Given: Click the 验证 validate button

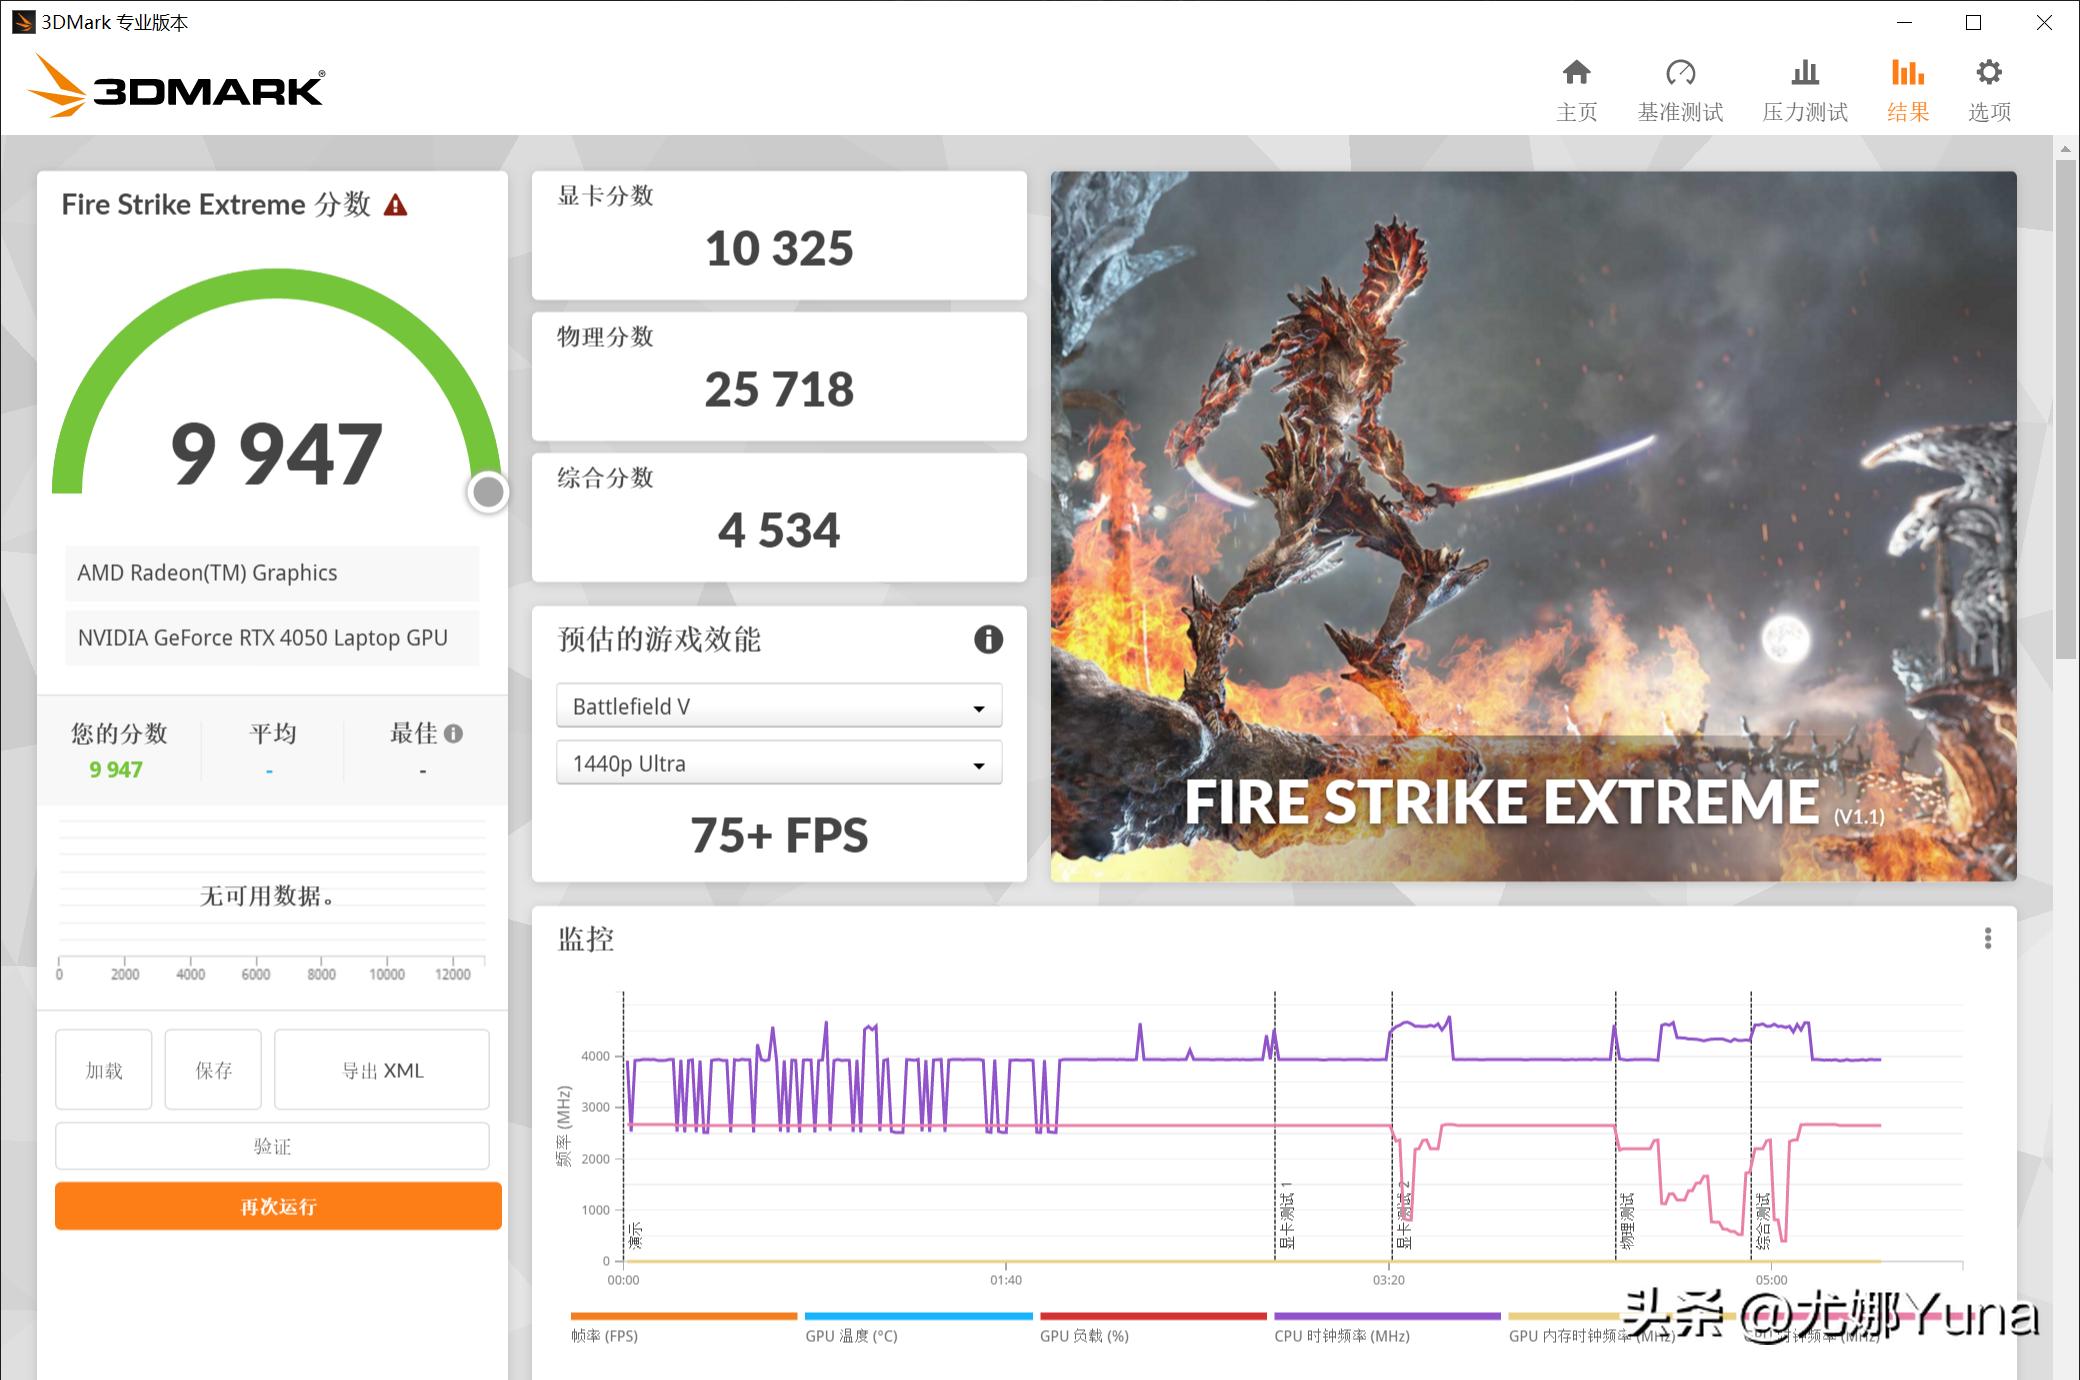Looking at the screenshot, I should point(272,1146).
